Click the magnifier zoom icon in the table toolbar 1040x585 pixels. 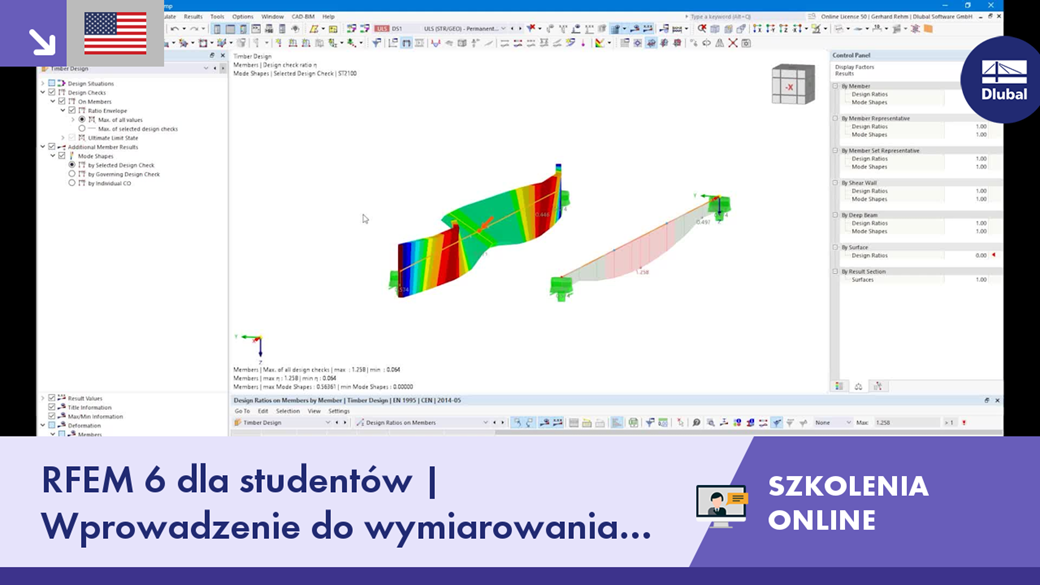pos(713,421)
